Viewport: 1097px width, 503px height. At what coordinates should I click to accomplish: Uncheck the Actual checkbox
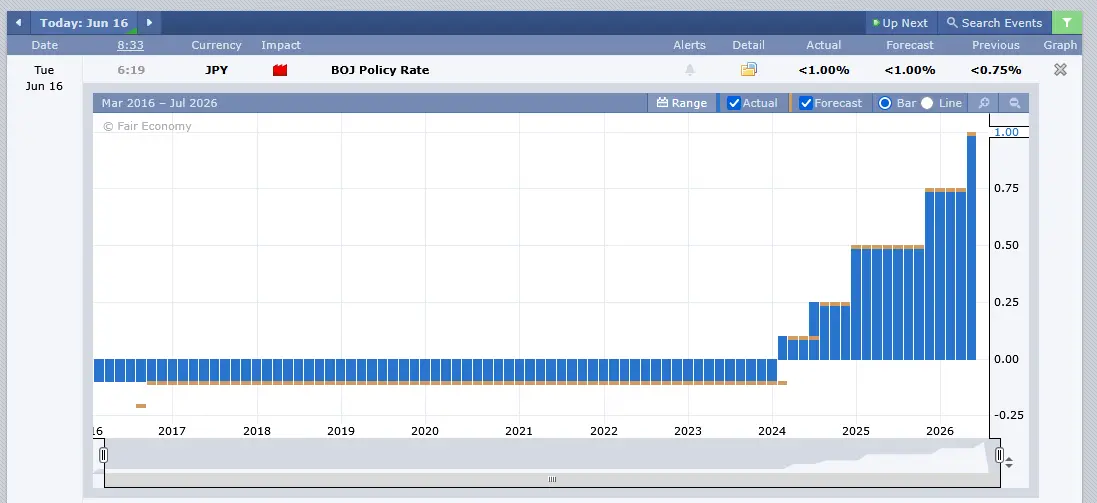[x=734, y=103]
